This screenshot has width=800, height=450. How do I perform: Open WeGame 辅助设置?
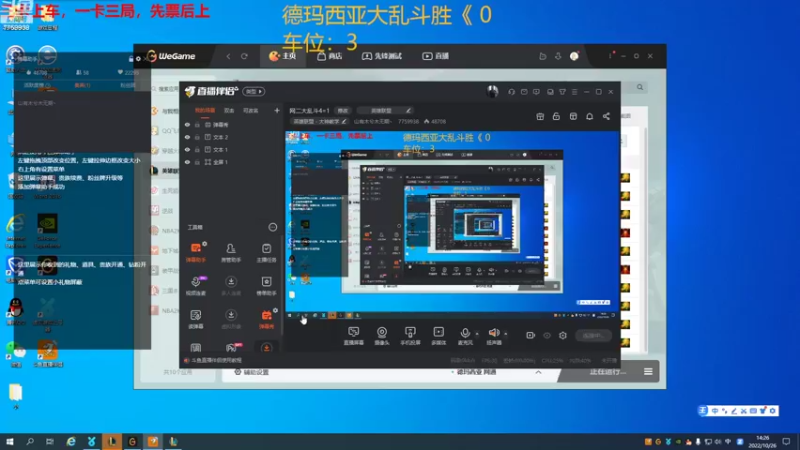pos(252,372)
